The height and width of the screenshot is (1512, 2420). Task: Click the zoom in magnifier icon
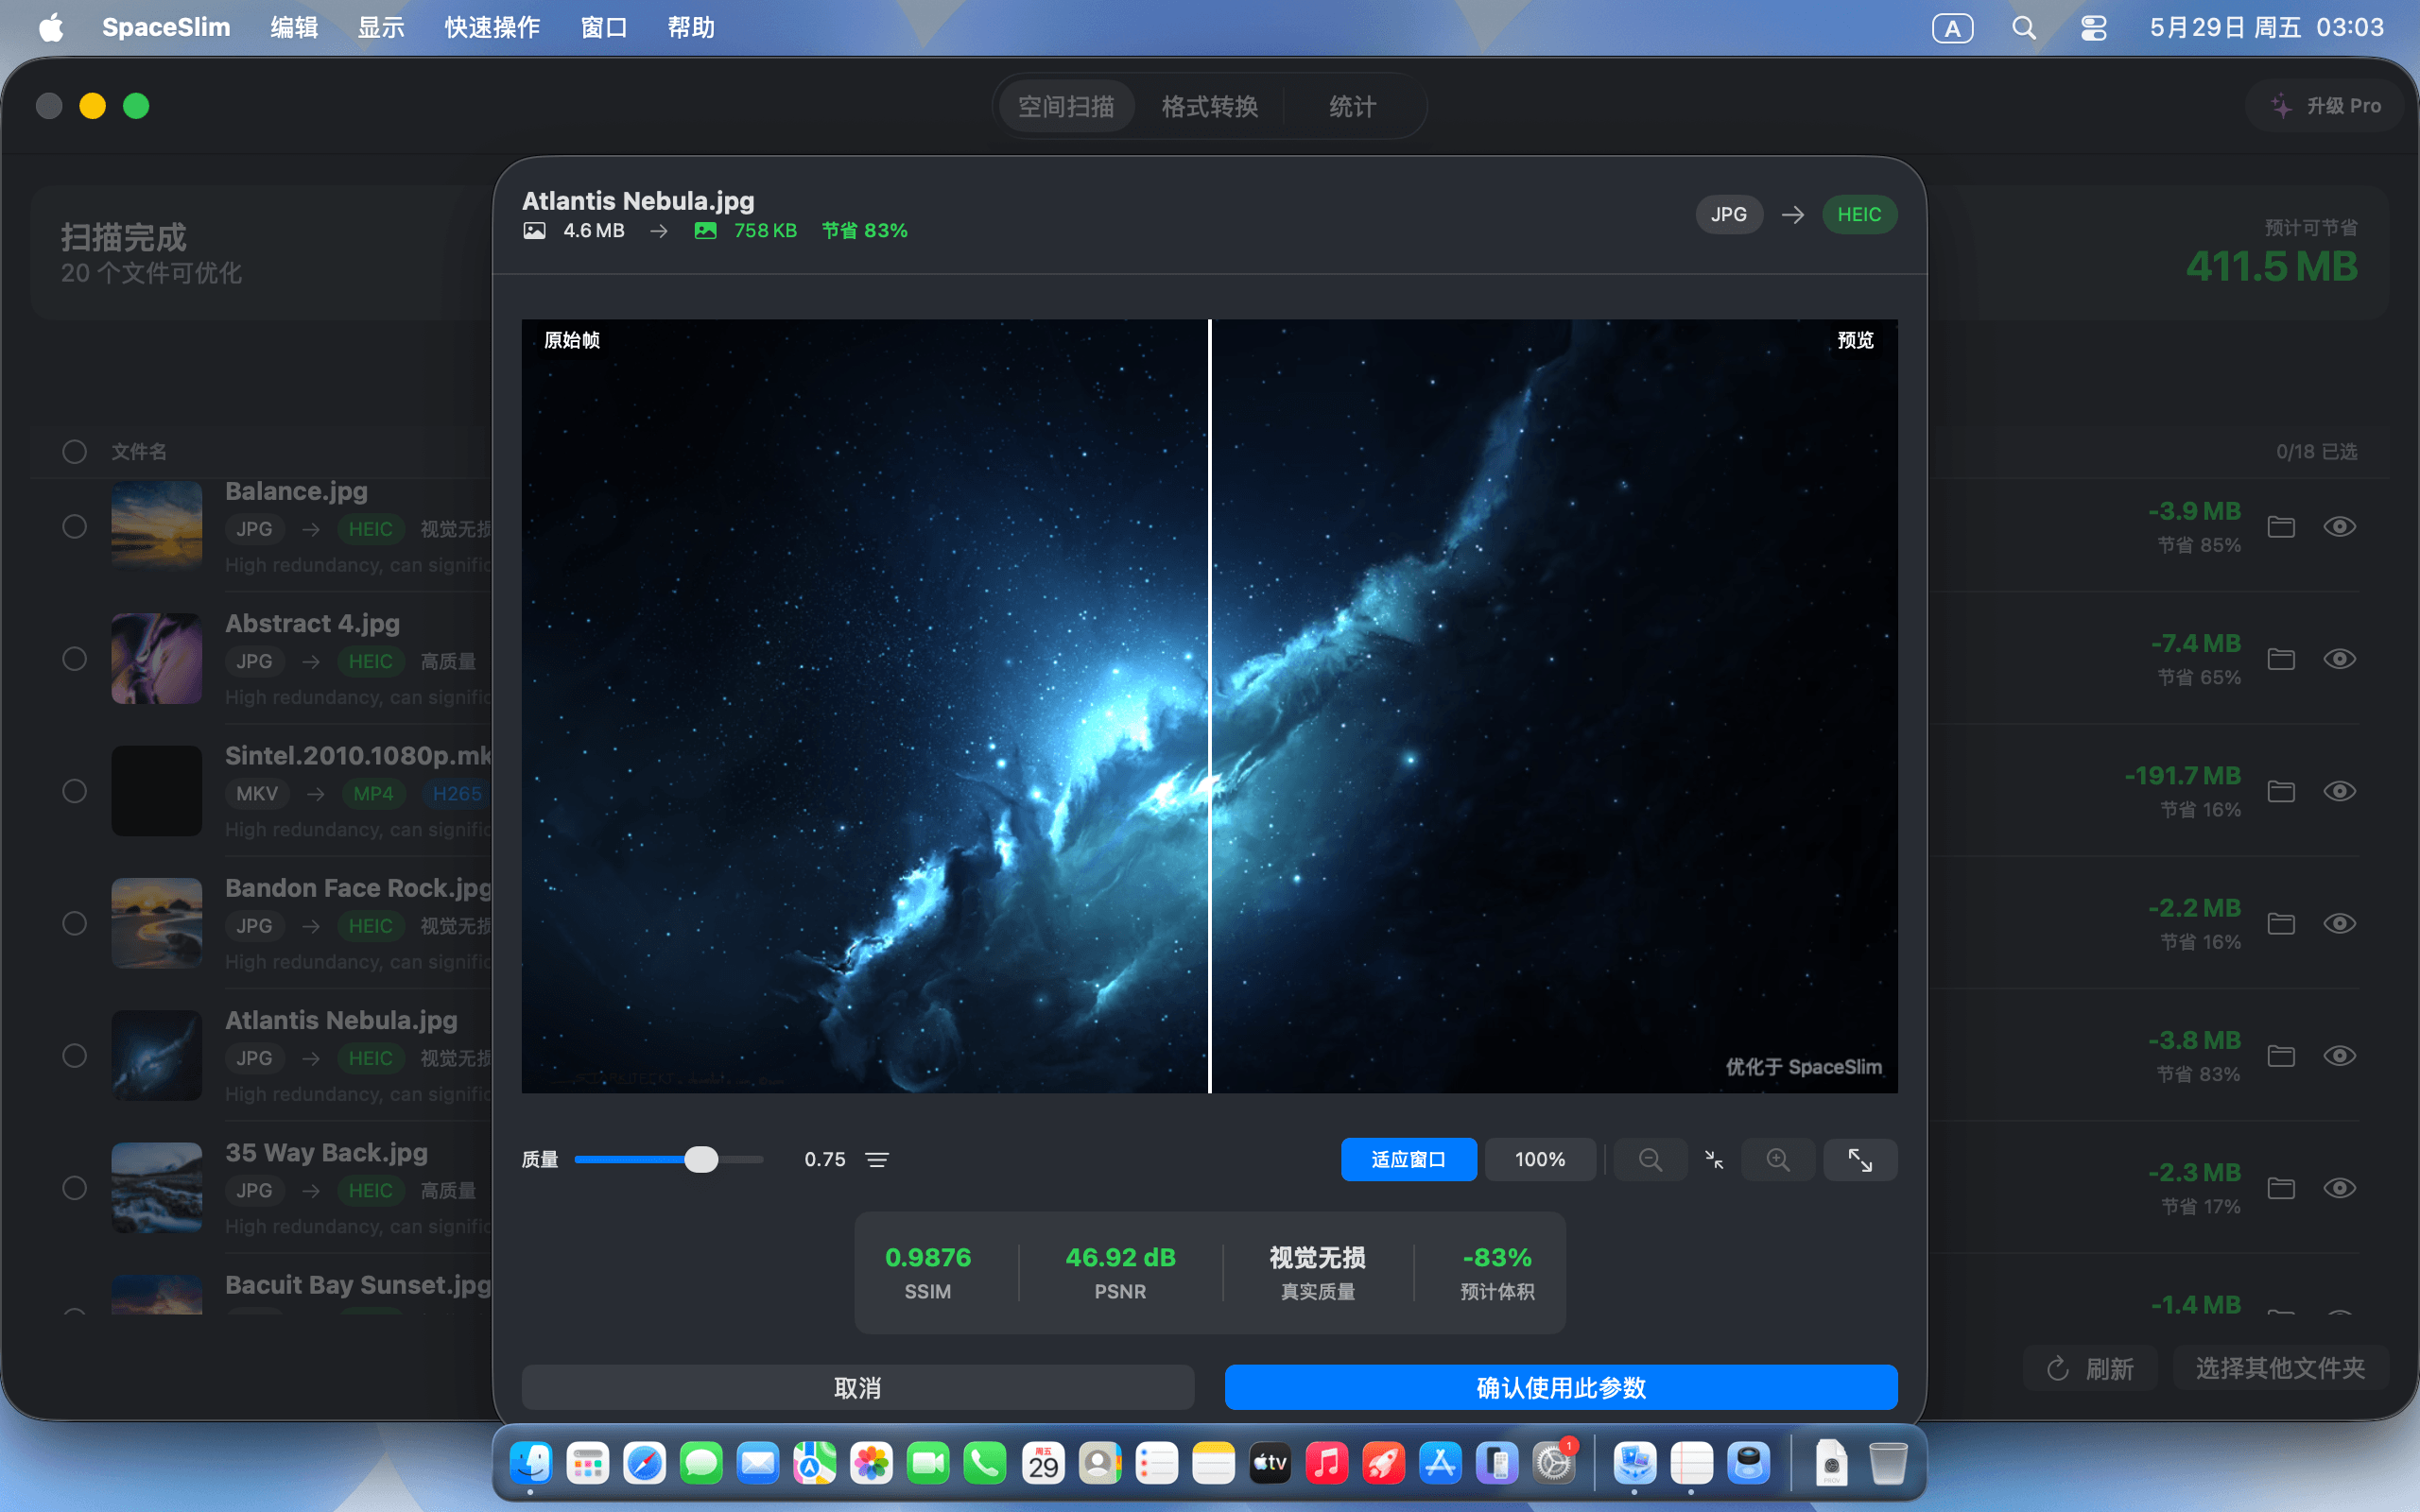point(1778,1159)
